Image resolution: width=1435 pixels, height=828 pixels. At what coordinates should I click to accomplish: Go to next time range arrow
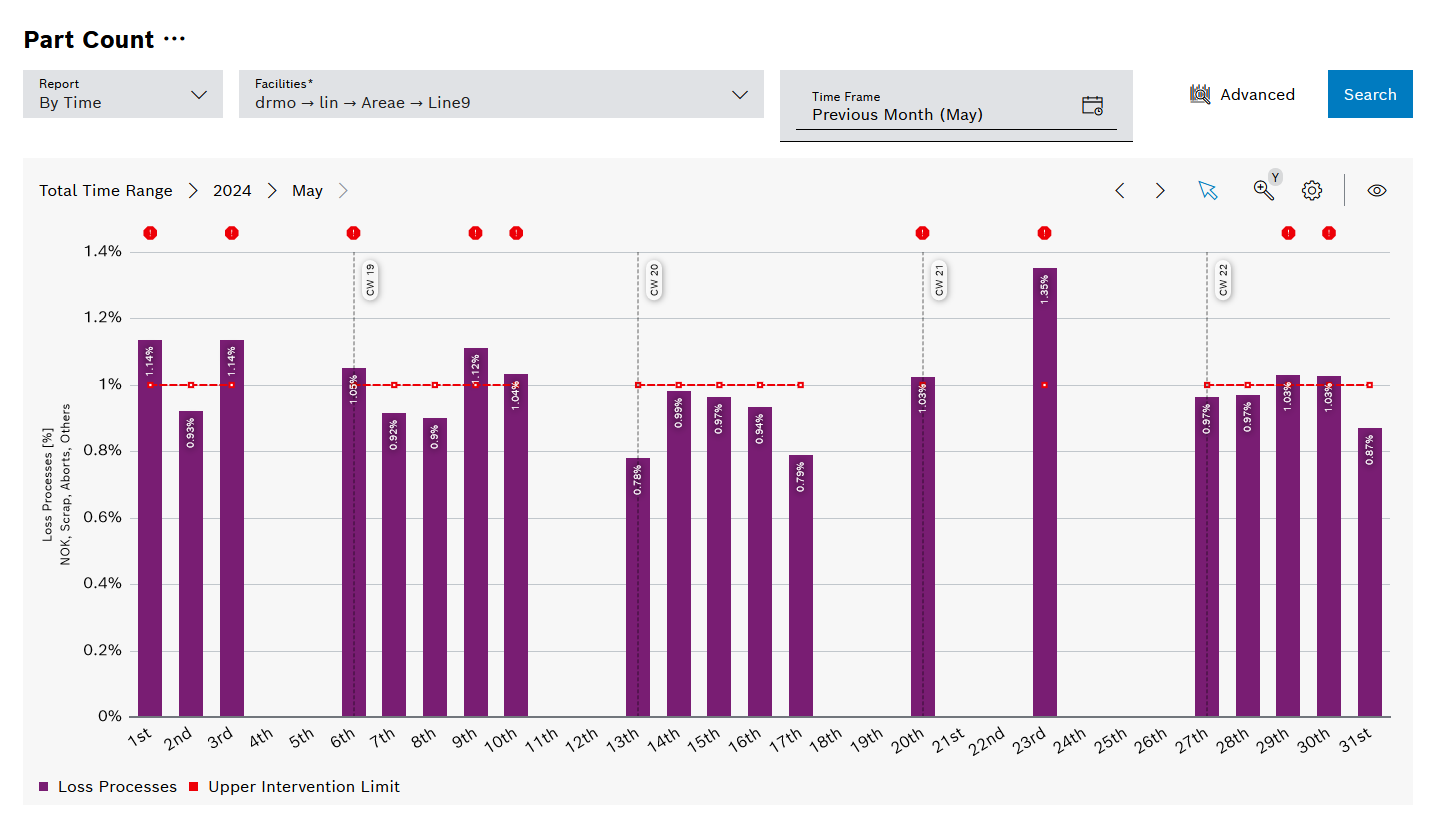1160,191
